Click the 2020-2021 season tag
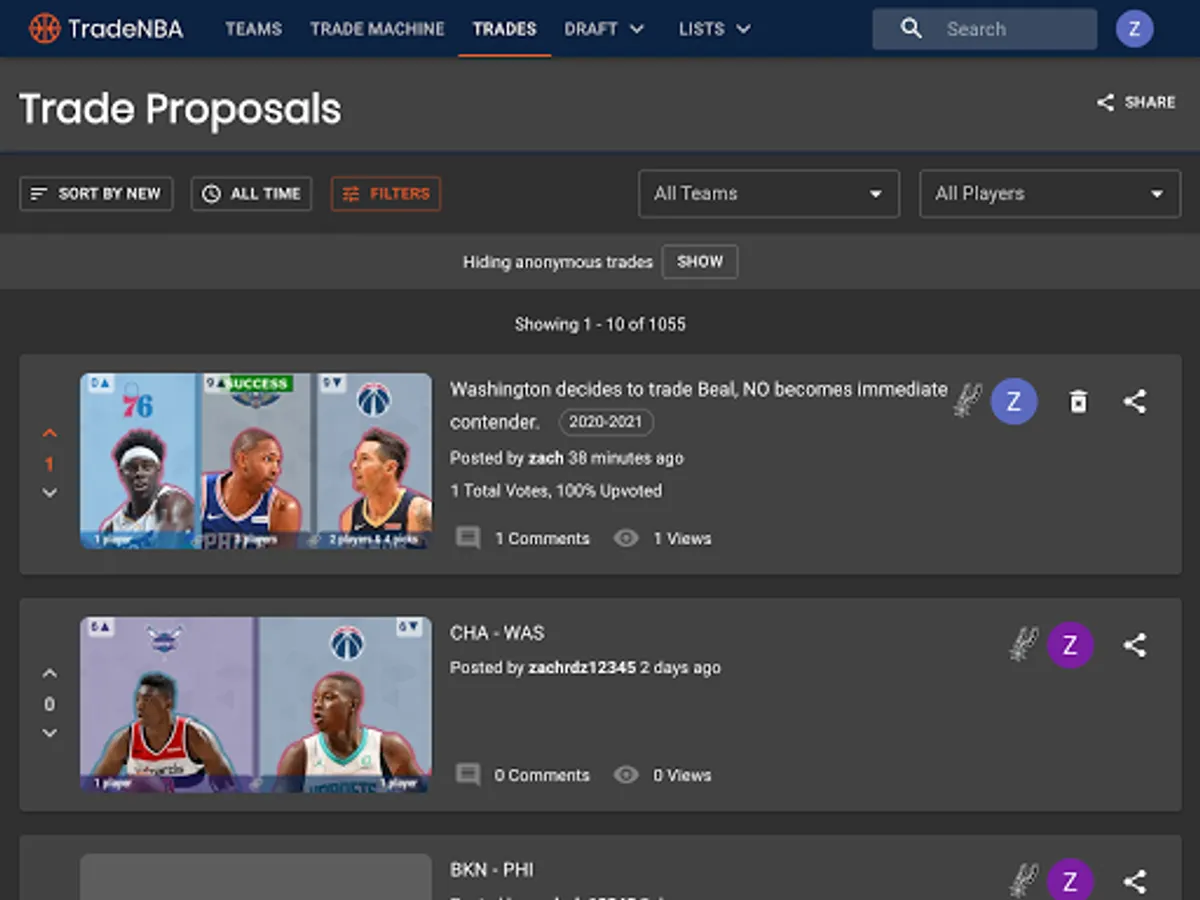The image size is (1200, 900). click(x=606, y=422)
